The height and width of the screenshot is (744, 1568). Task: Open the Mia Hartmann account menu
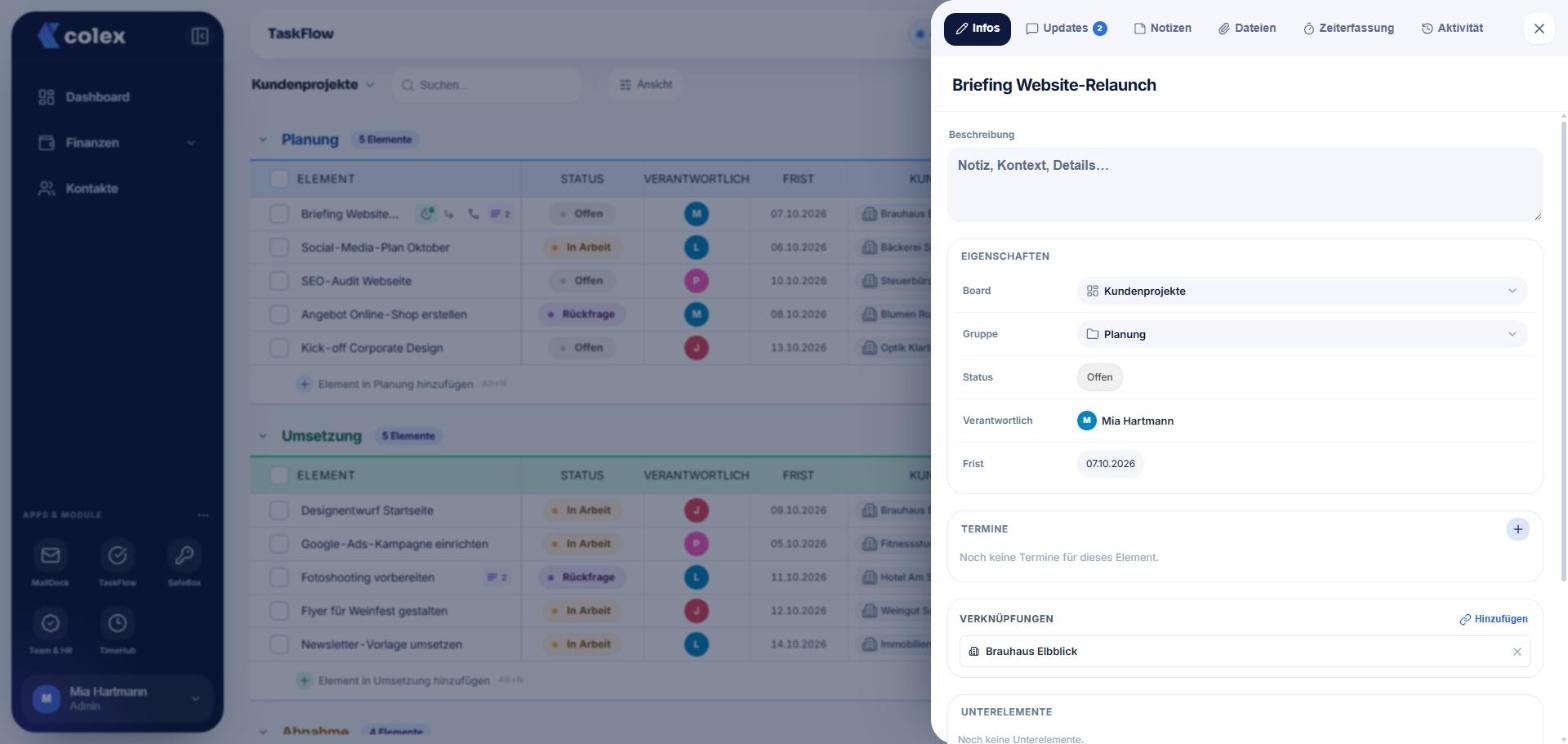pos(117,698)
